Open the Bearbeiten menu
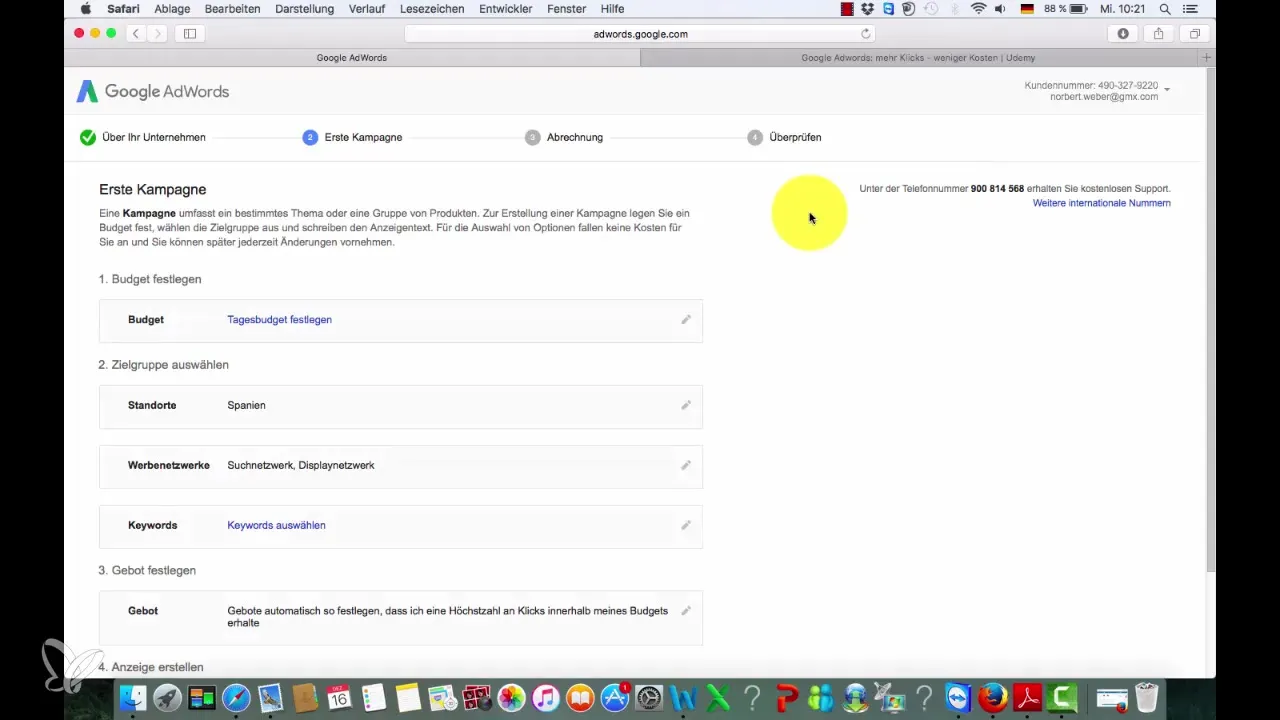 (x=232, y=9)
